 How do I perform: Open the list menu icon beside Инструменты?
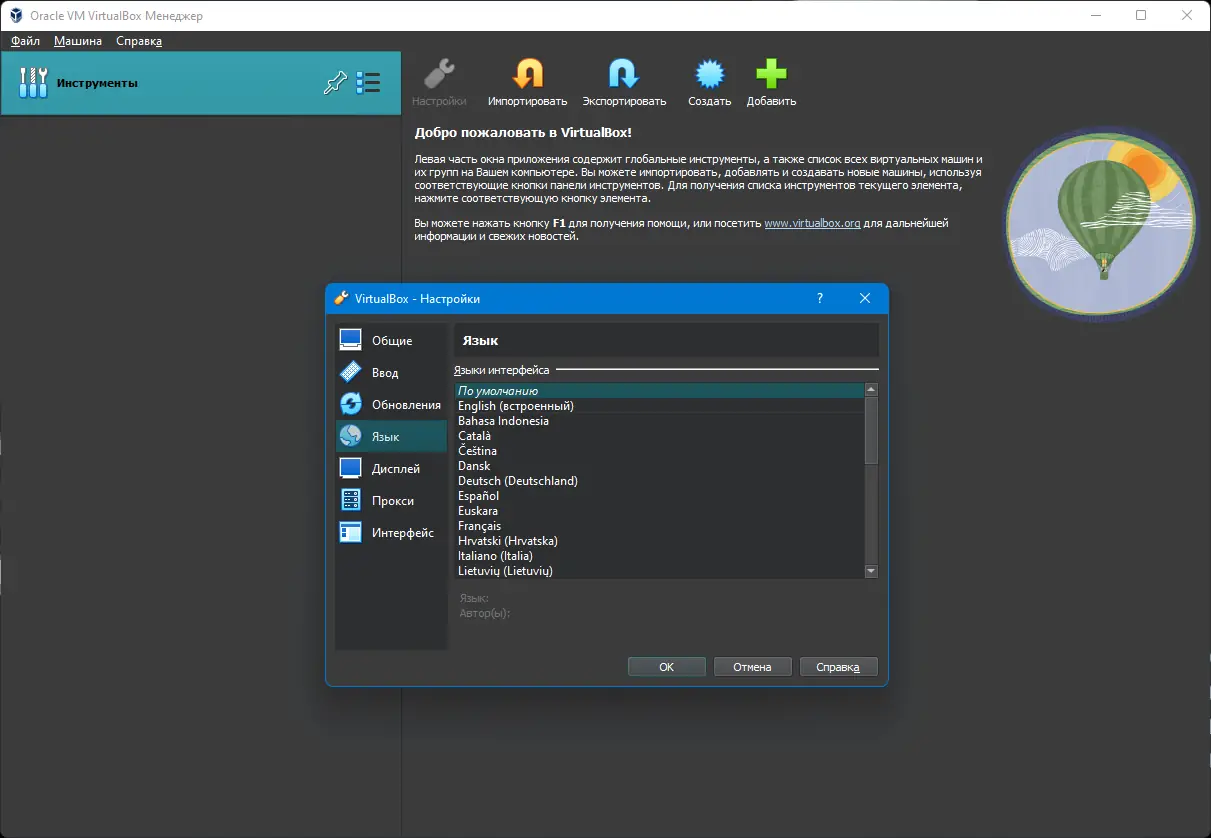[x=369, y=83]
